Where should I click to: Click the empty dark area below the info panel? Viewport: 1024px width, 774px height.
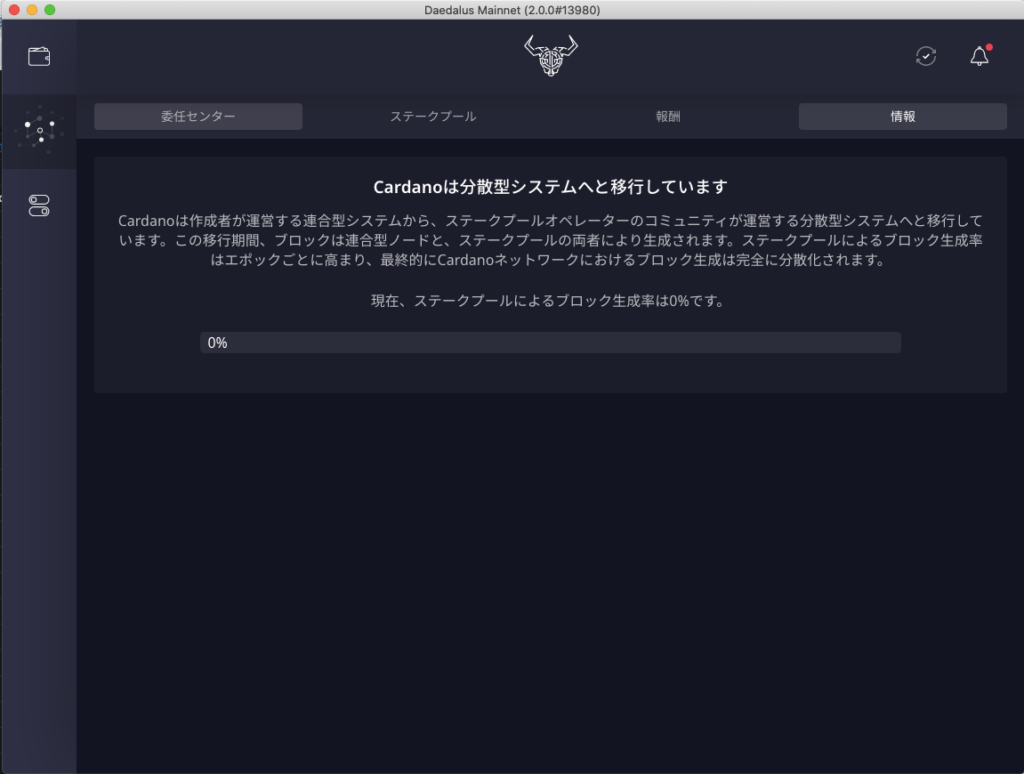[550, 580]
